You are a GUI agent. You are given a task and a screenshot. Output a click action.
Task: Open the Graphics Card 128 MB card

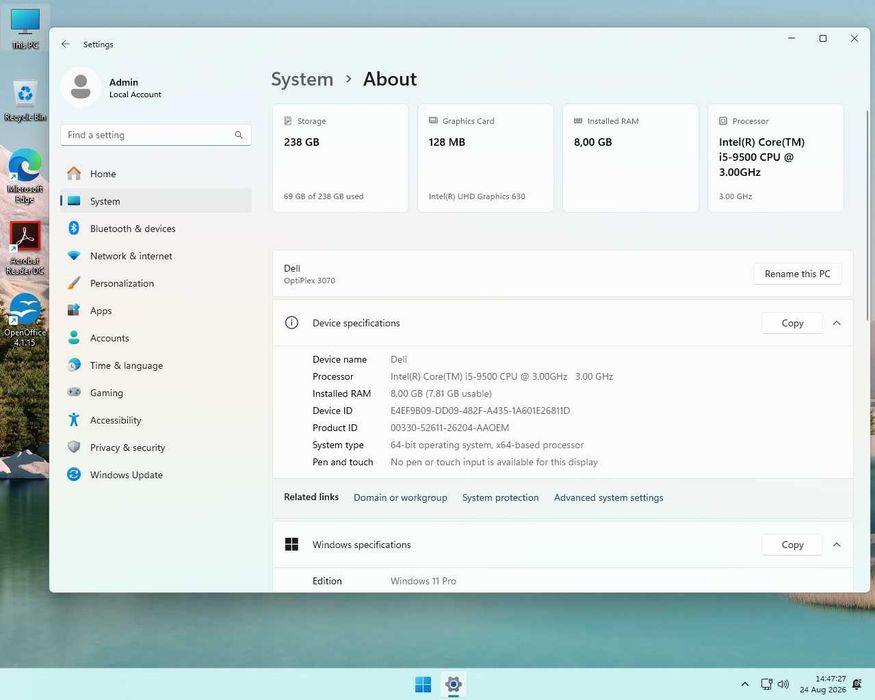tap(485, 158)
